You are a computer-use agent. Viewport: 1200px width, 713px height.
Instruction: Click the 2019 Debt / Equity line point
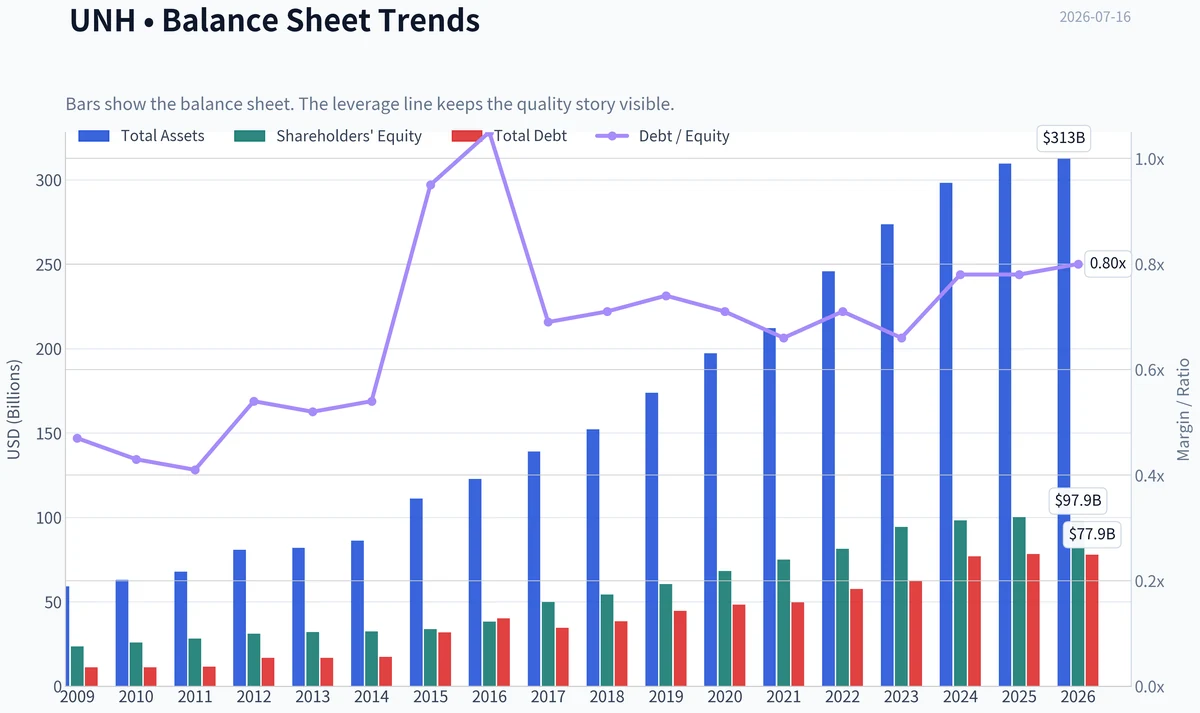(666, 296)
